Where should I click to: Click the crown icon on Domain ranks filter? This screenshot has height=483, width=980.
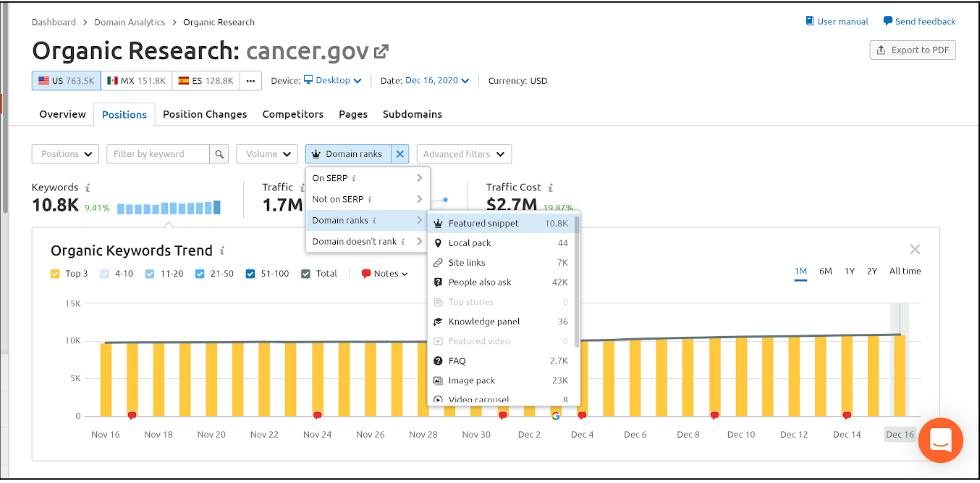click(316, 154)
